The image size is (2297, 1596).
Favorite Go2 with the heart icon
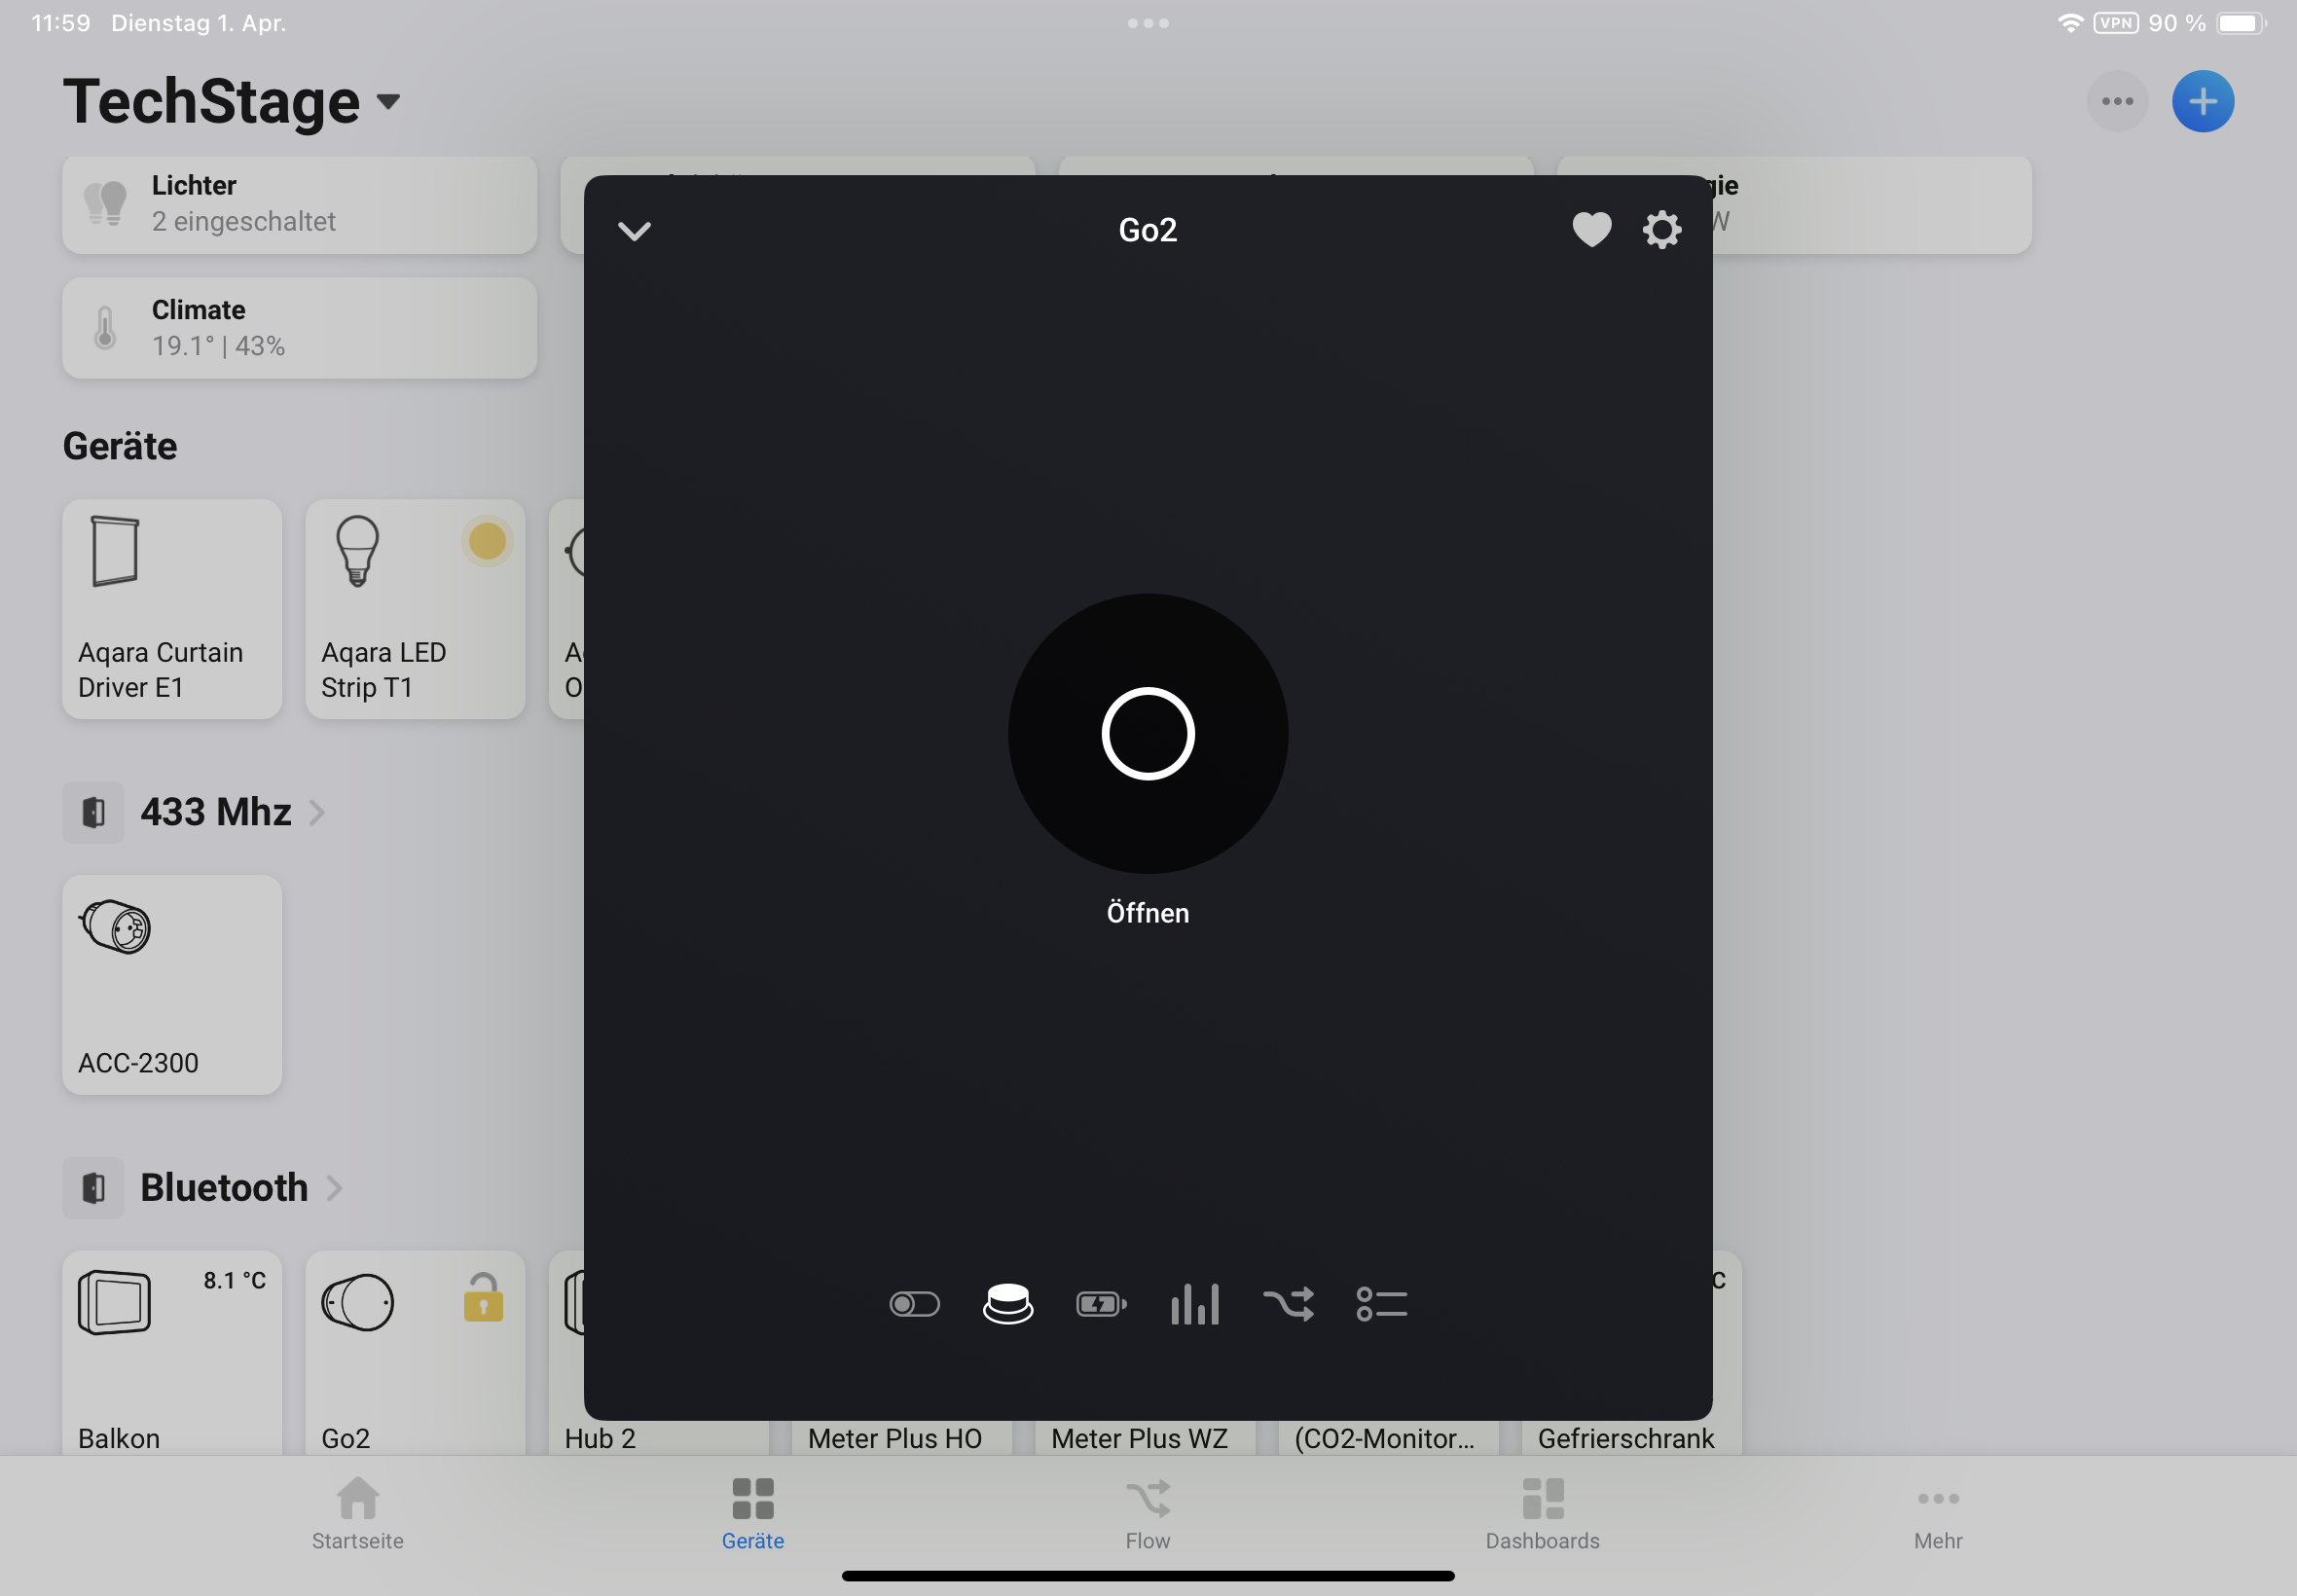point(1591,230)
